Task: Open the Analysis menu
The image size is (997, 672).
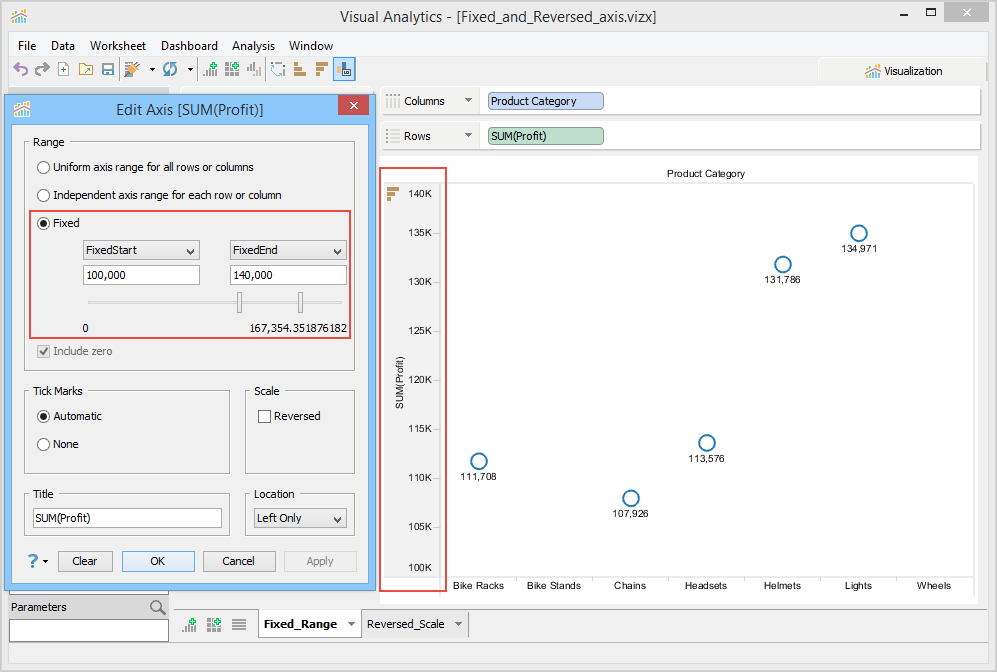Action: coord(253,46)
